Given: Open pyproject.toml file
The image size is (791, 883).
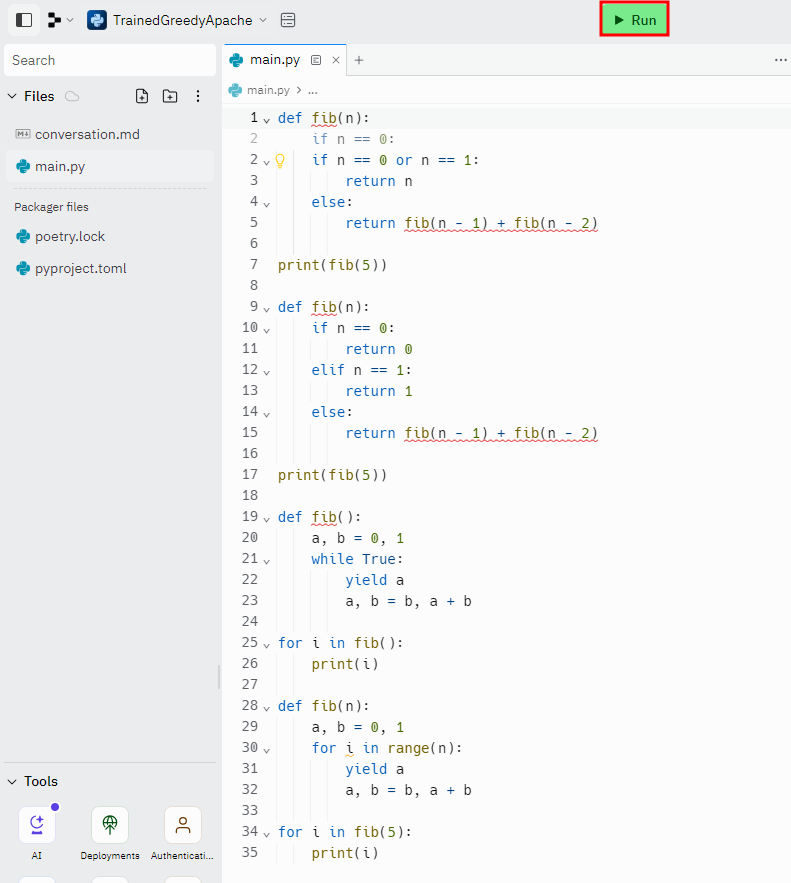Looking at the screenshot, I should coord(110,269).
